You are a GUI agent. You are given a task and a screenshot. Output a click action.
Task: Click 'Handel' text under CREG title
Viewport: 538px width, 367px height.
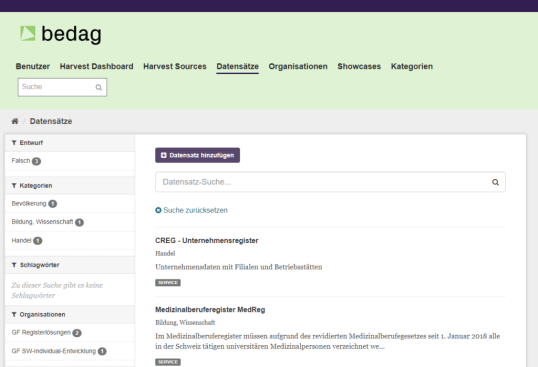pos(165,253)
